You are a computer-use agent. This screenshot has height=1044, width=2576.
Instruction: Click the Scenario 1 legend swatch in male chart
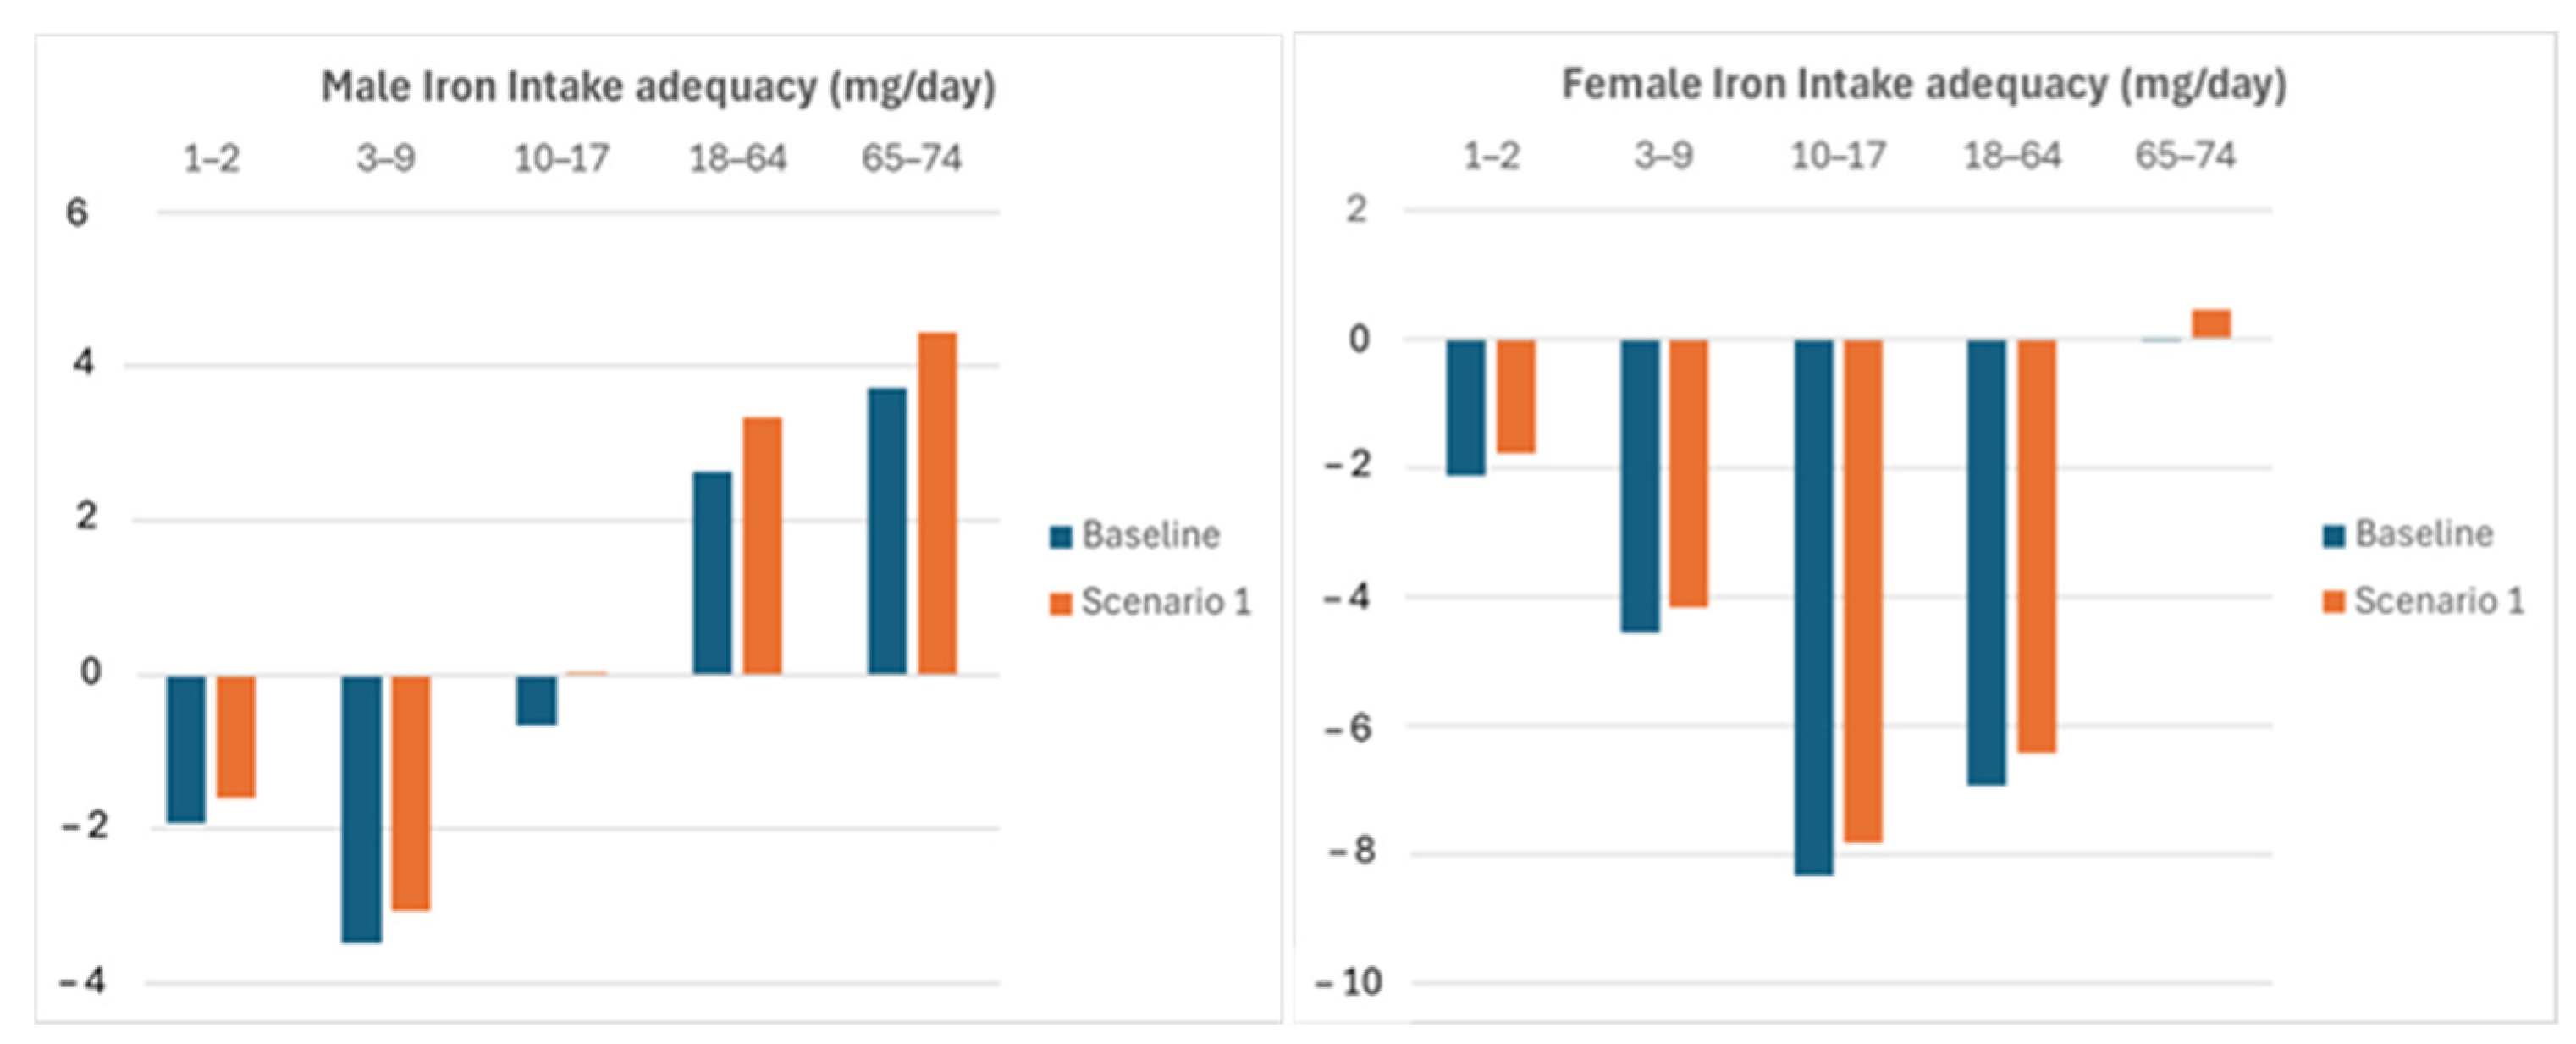[x=1060, y=603]
